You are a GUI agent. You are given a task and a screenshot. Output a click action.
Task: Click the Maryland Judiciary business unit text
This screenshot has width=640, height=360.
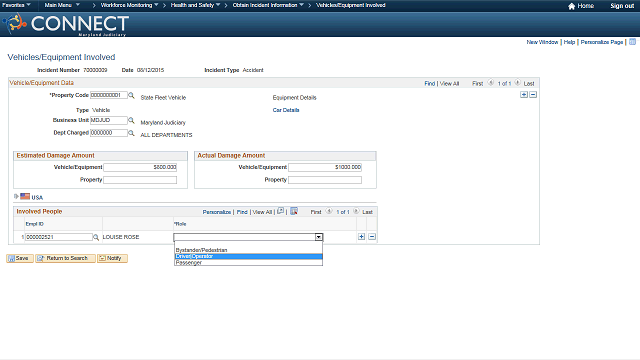(x=163, y=122)
